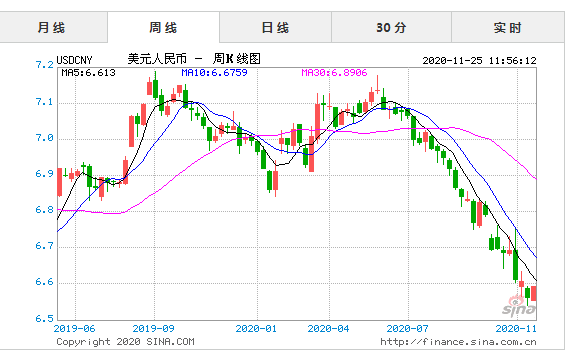The width and height of the screenshot is (577, 362).
Task: Click the 7.0 price axis label
Action: pos(45,138)
